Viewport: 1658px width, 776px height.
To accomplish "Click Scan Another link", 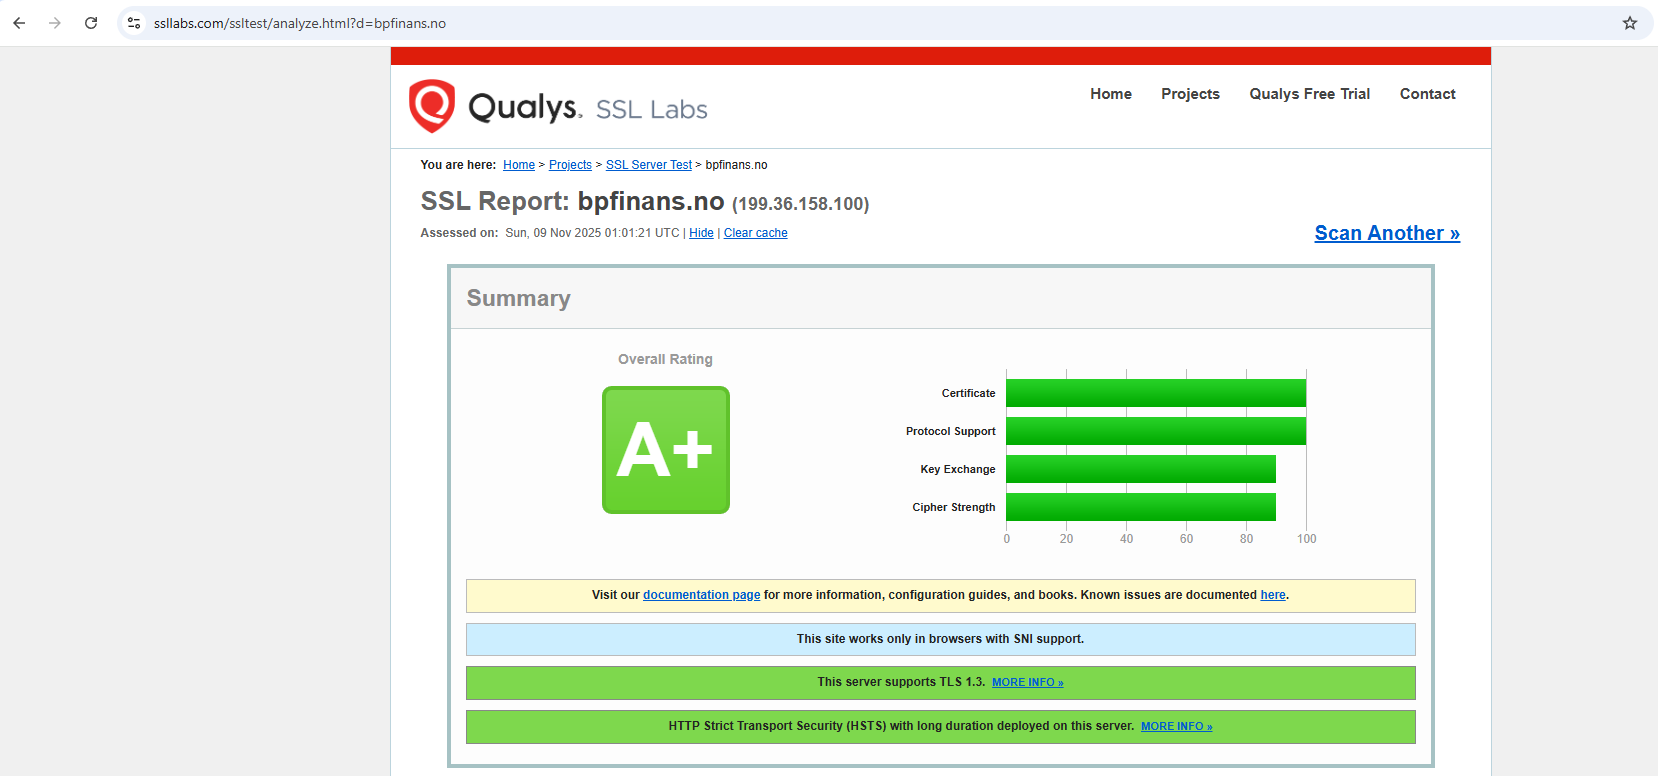I will pyautogui.click(x=1387, y=233).
